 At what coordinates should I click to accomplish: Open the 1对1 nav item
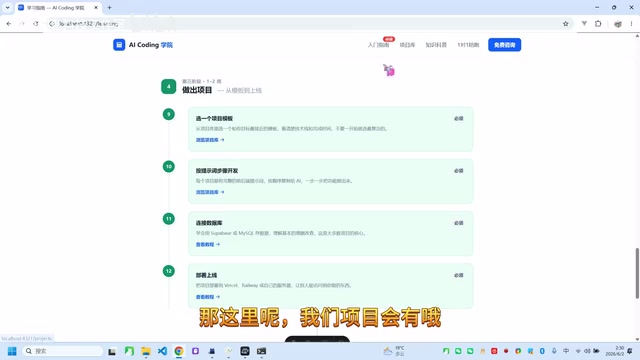468,45
